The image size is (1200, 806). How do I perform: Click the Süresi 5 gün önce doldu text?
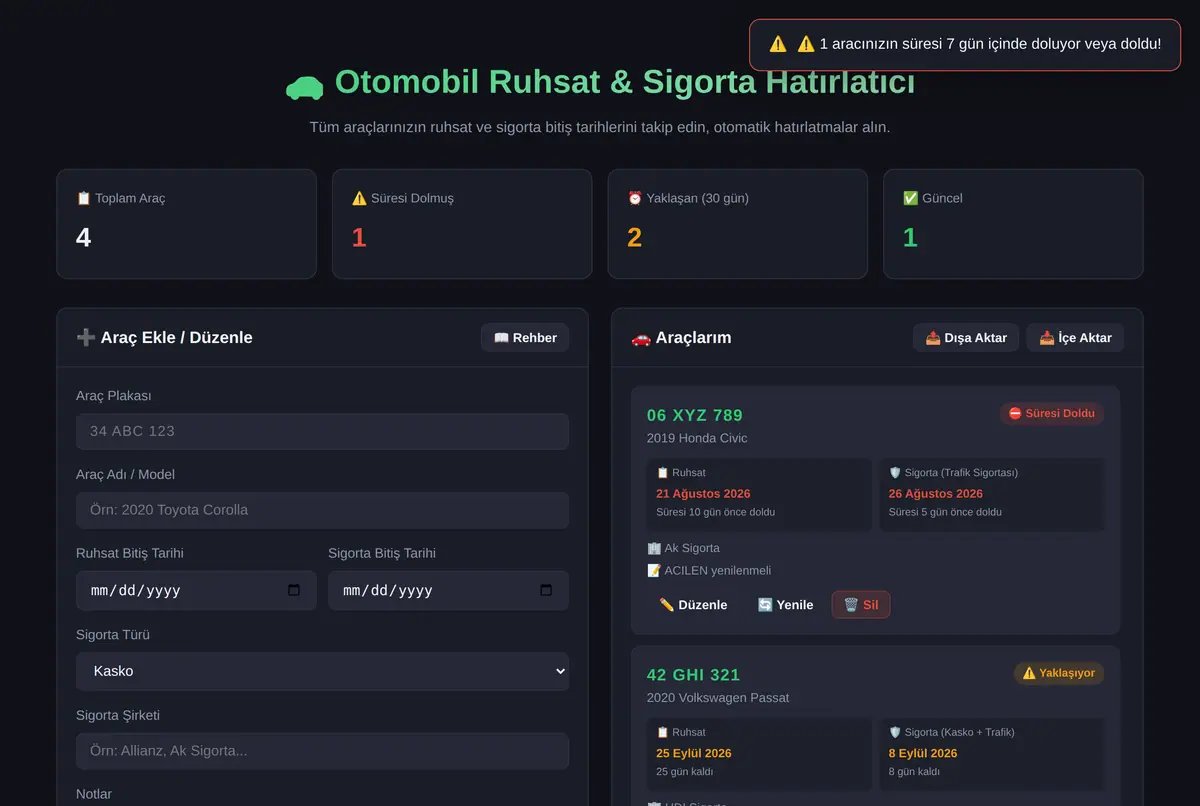[945, 512]
